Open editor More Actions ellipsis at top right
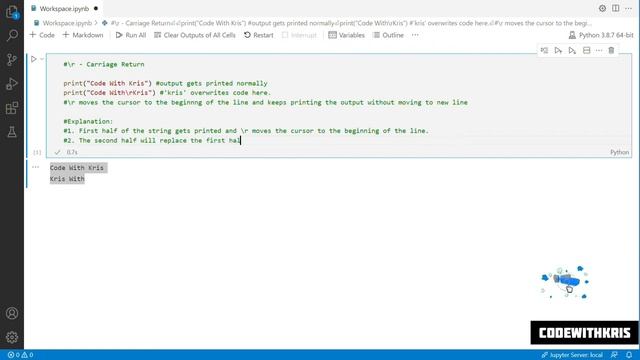The height and width of the screenshot is (360, 640). click(629, 8)
